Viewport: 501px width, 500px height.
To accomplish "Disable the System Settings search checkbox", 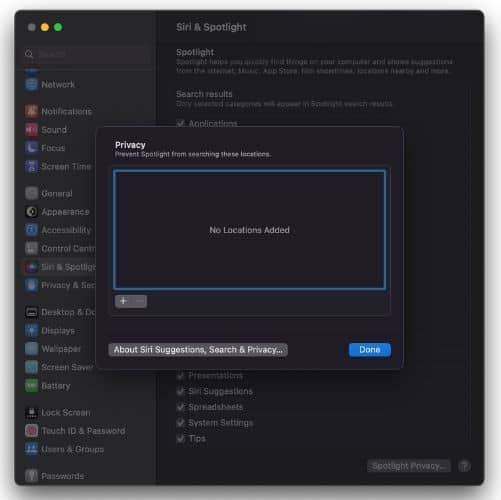I will tap(180, 423).
